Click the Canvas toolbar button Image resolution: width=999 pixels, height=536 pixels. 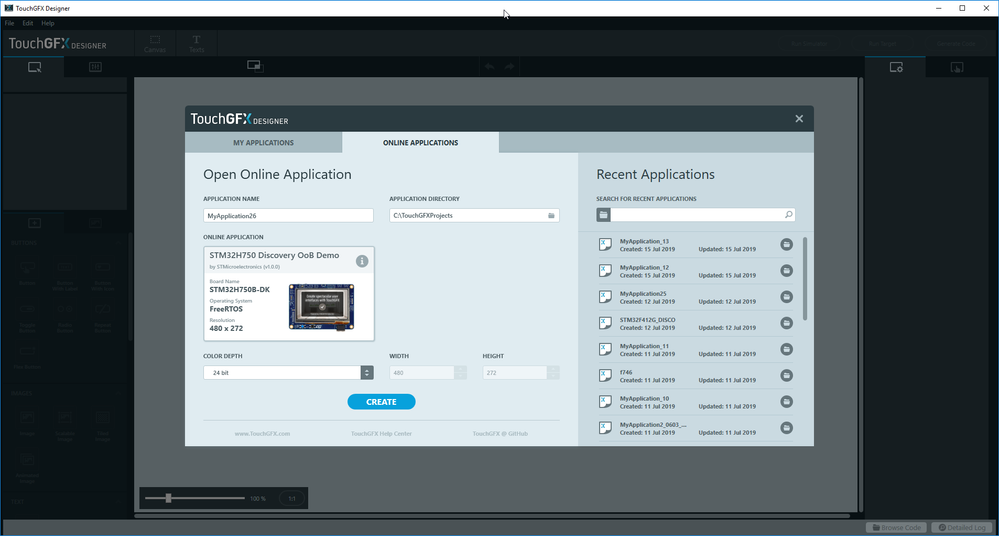coord(155,43)
